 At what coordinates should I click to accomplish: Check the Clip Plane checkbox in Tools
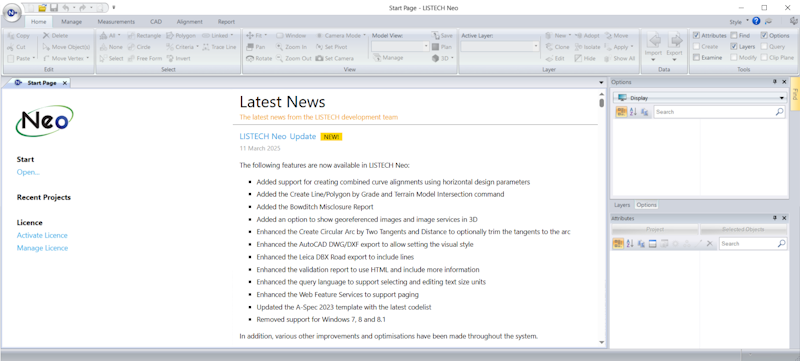764,58
